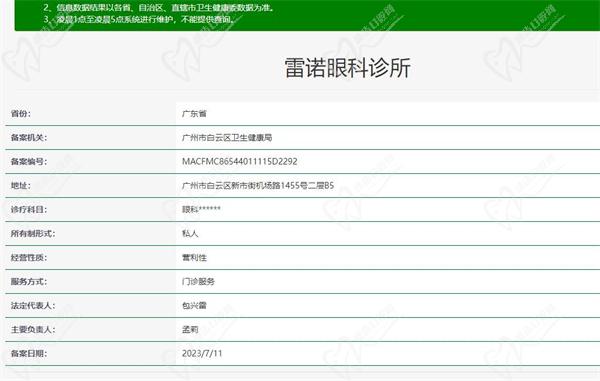The width and height of the screenshot is (600, 381).
Task: Select the 省份 label
Action: click(21, 114)
